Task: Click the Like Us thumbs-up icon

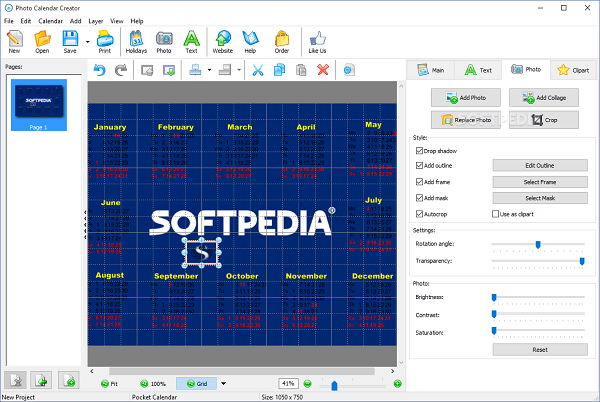Action: [x=317, y=41]
